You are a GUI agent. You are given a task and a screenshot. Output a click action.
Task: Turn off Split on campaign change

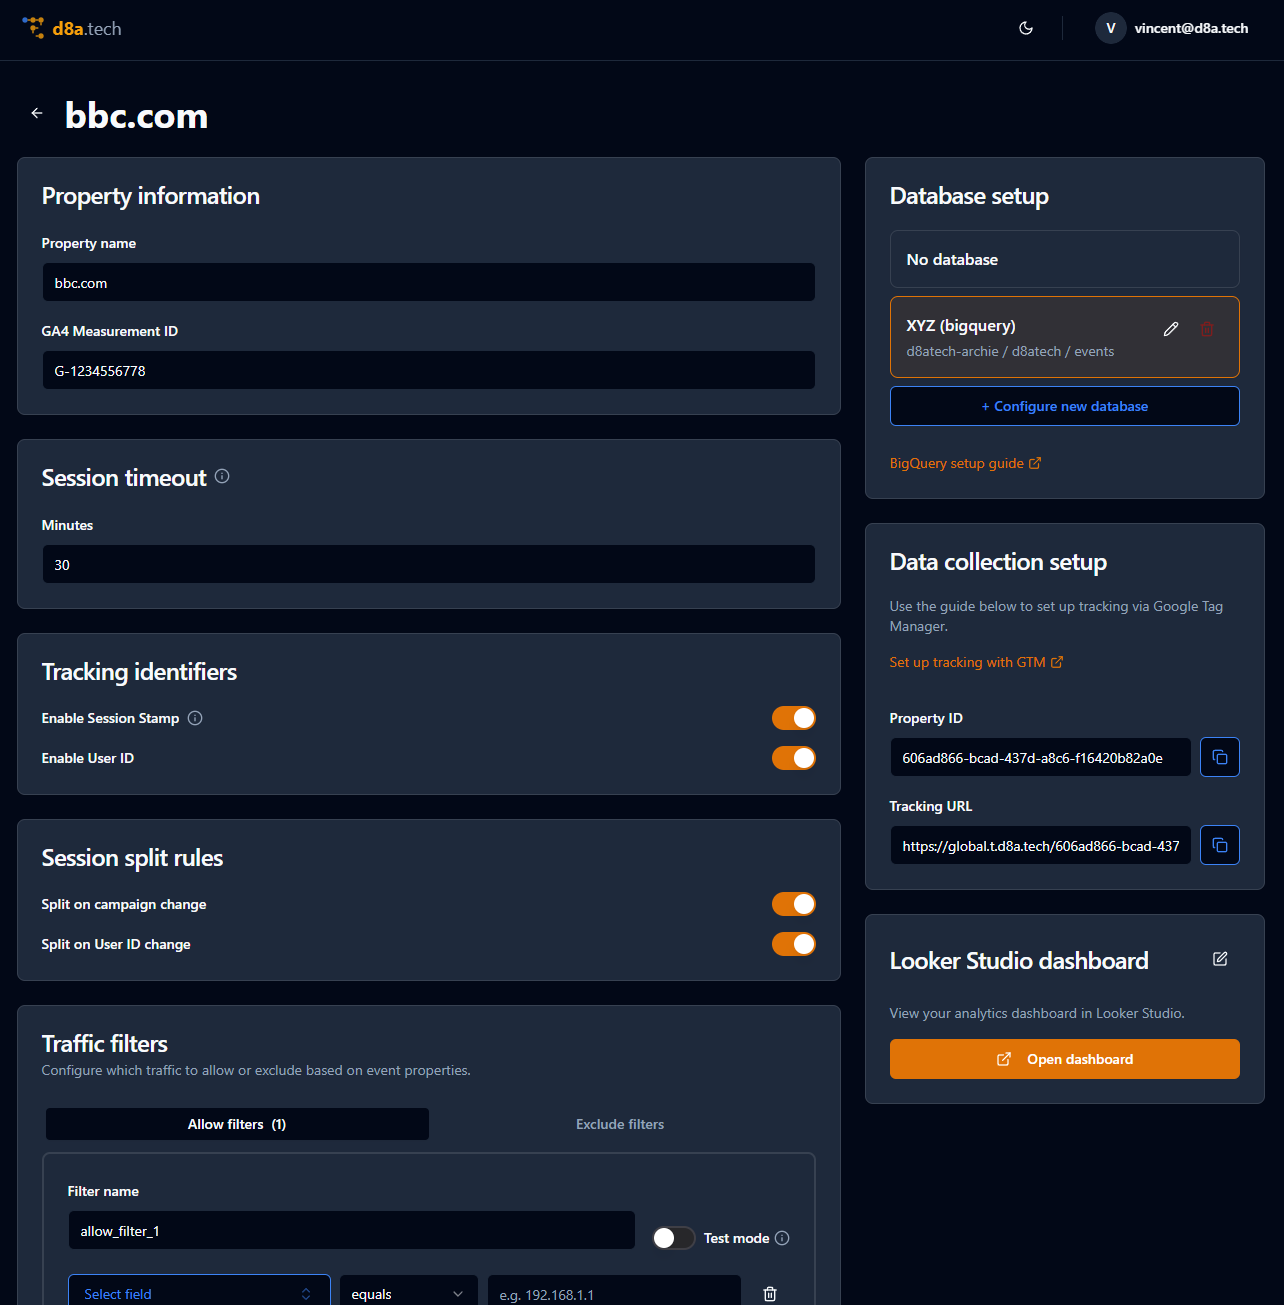793,904
